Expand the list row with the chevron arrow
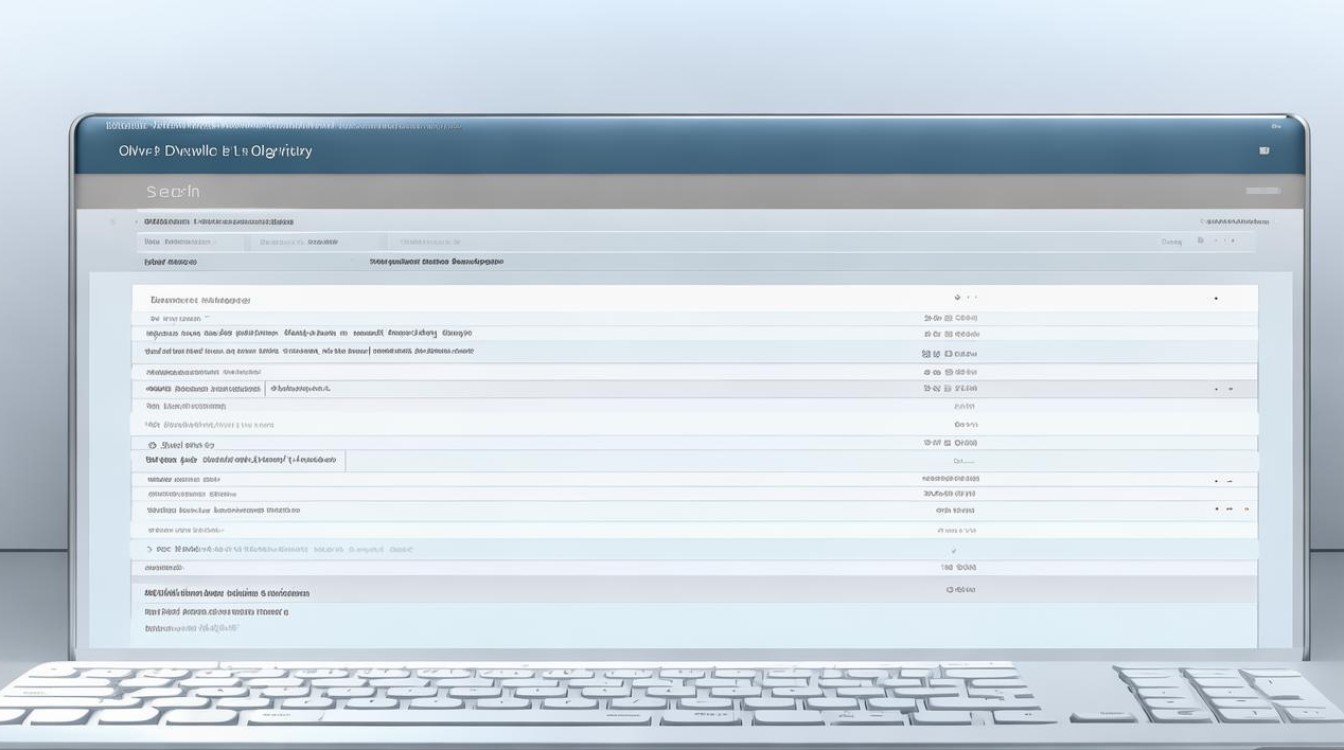Screen dimensions: 1344x750 [150, 550]
